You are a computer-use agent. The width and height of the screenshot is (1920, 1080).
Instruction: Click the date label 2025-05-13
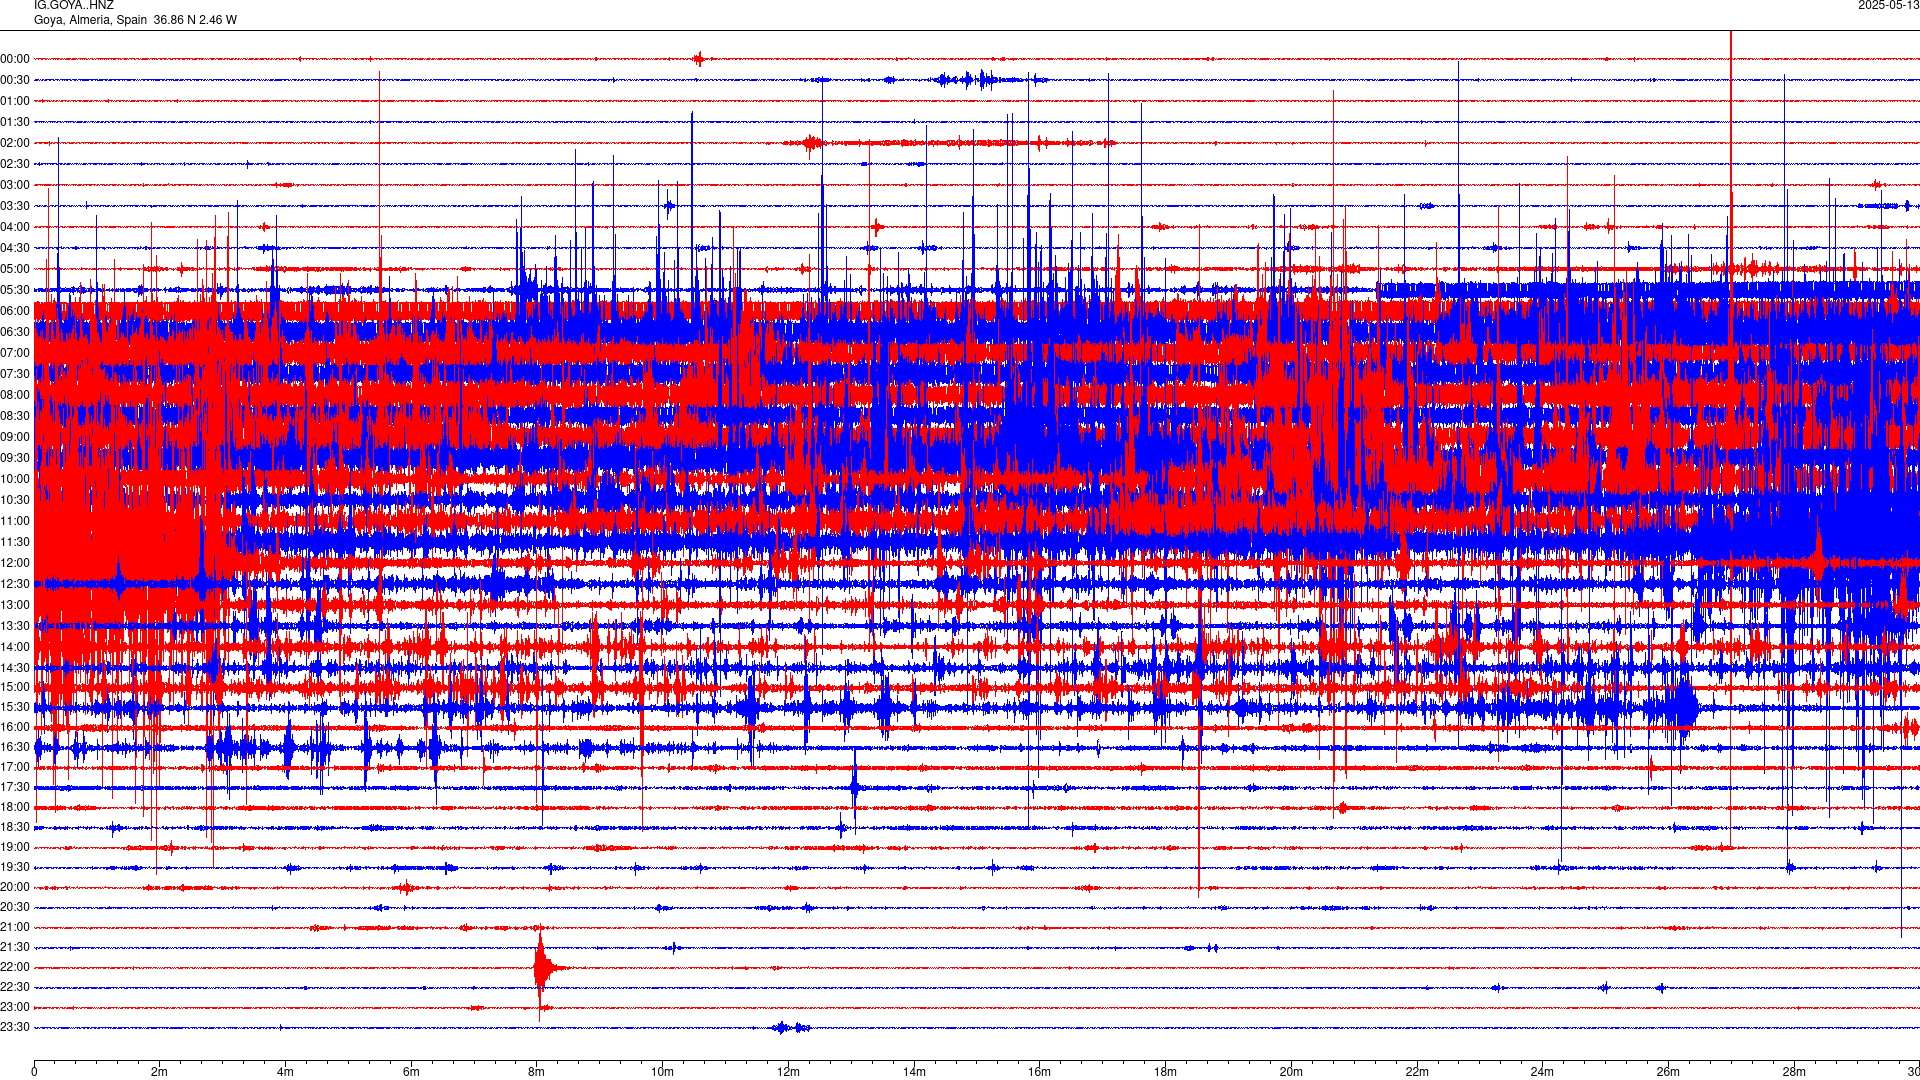tap(1888, 5)
